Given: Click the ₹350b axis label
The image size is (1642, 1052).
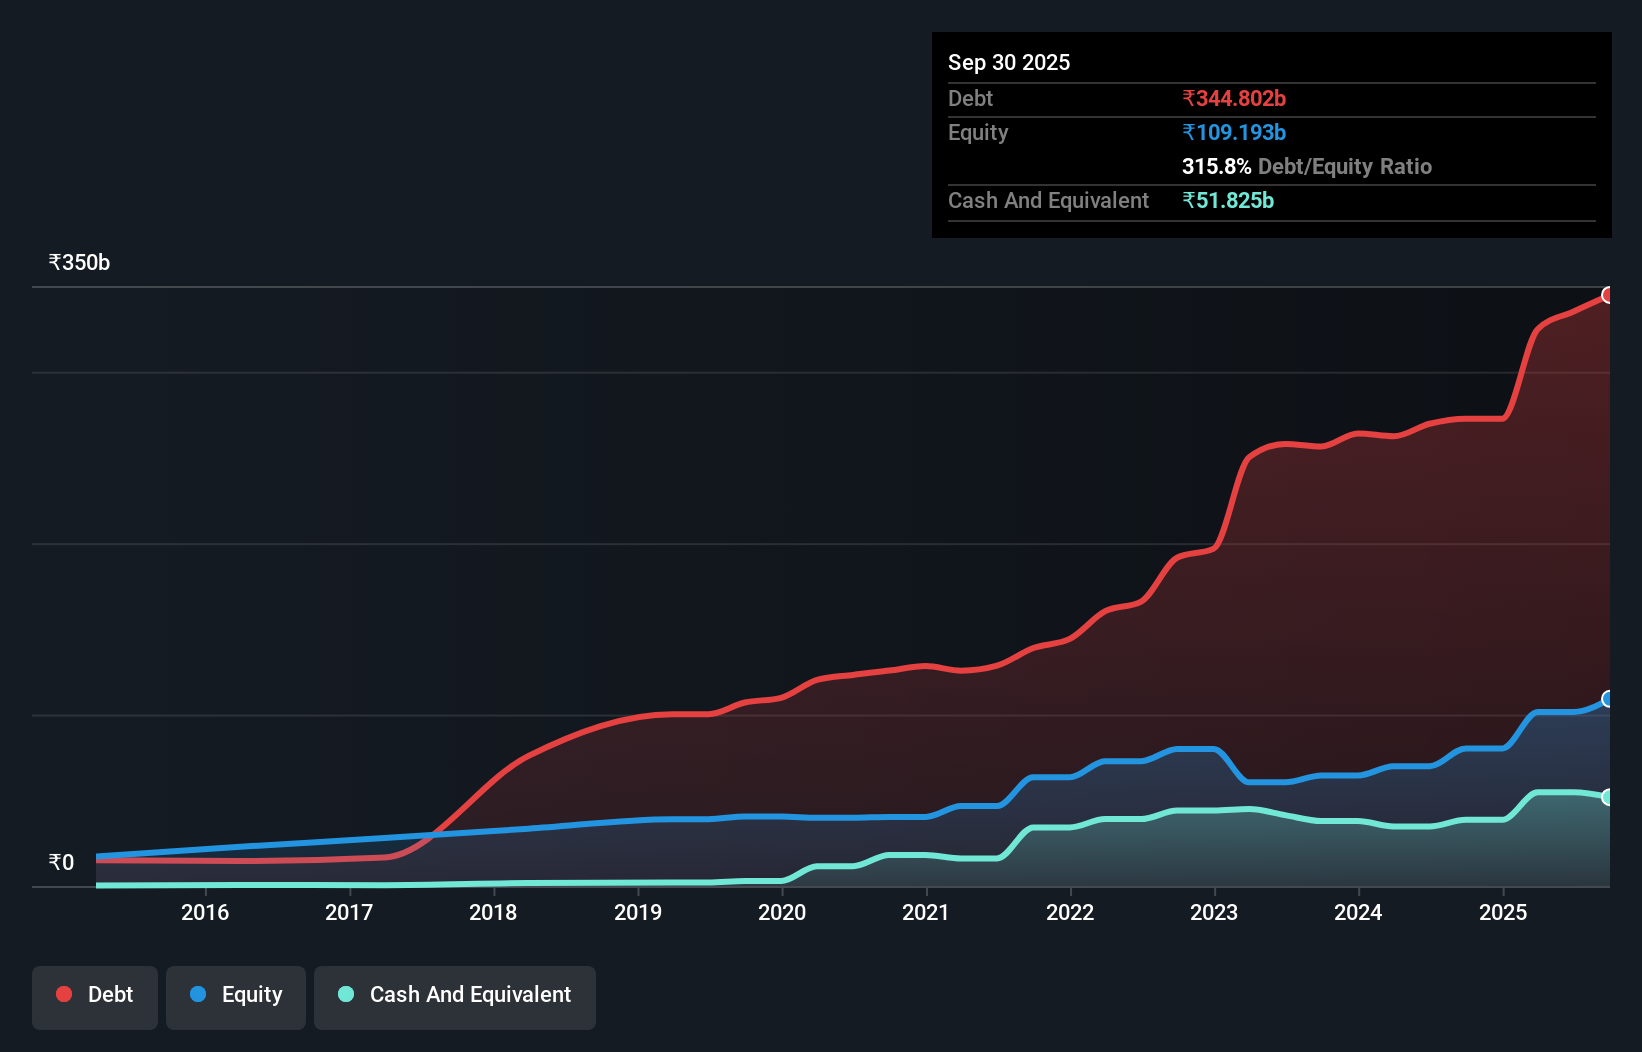Looking at the screenshot, I should [x=78, y=262].
